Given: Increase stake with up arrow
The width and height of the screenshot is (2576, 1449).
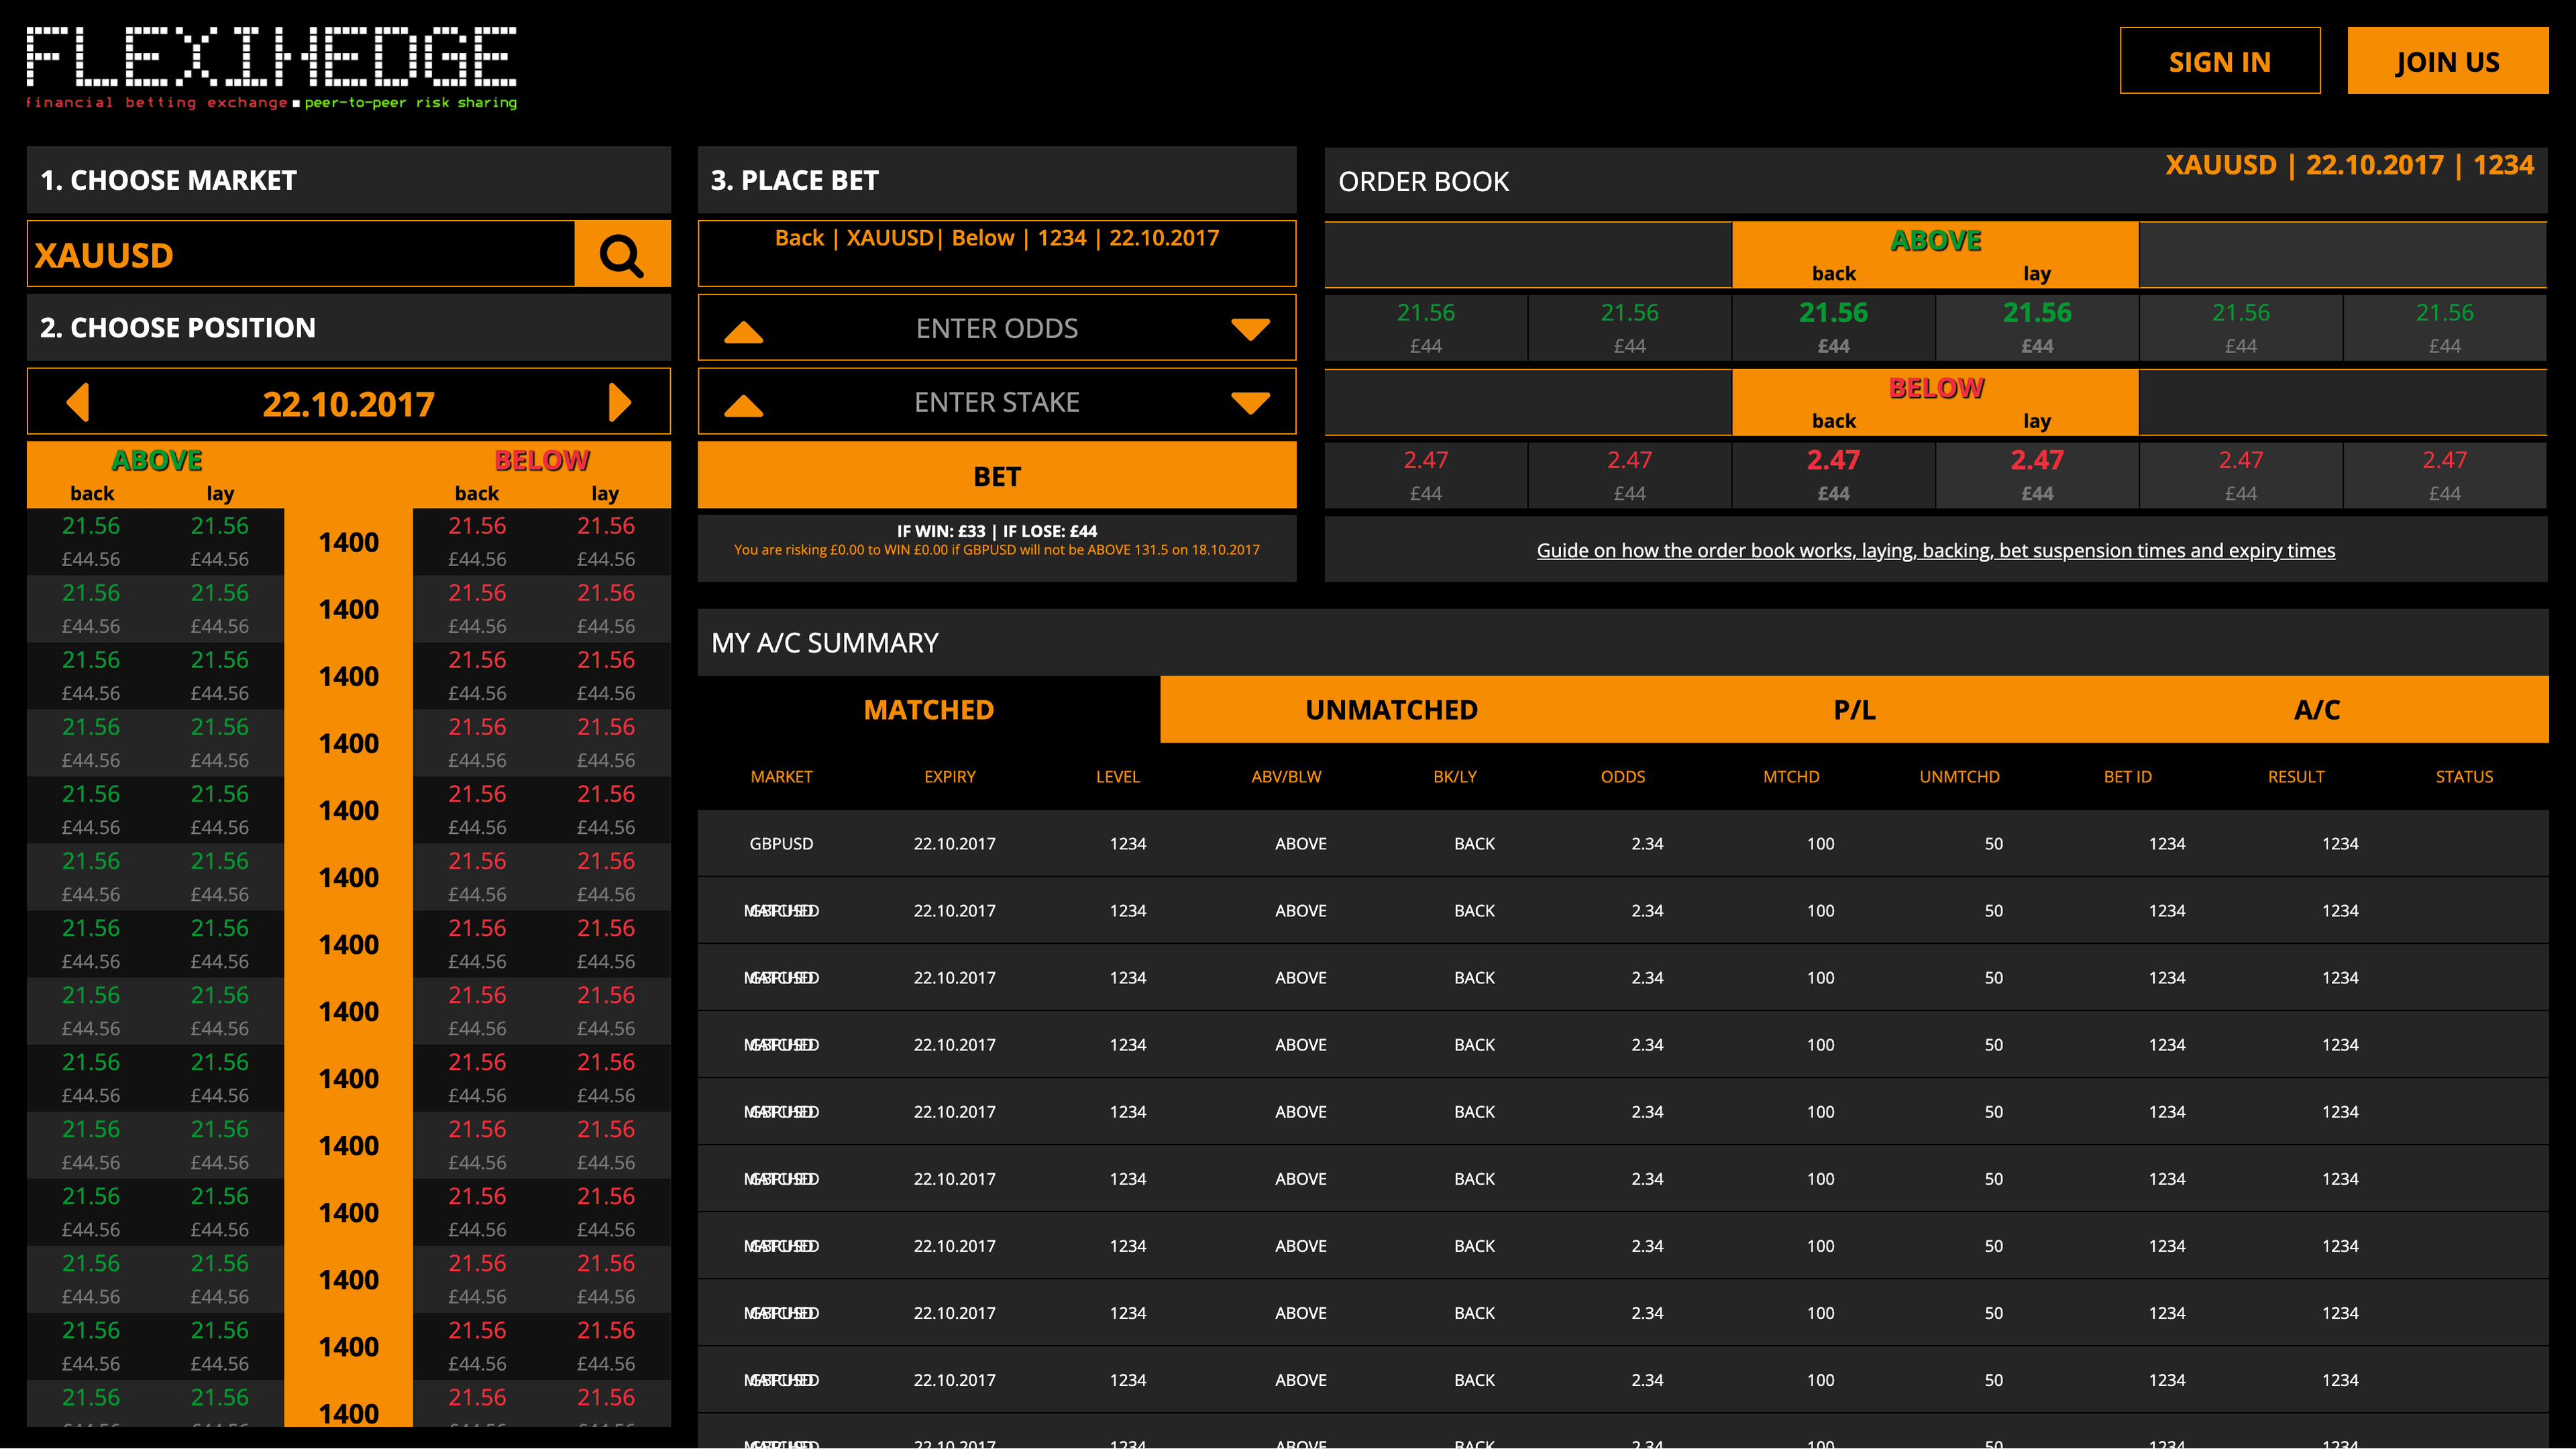Looking at the screenshot, I should tap(743, 405).
